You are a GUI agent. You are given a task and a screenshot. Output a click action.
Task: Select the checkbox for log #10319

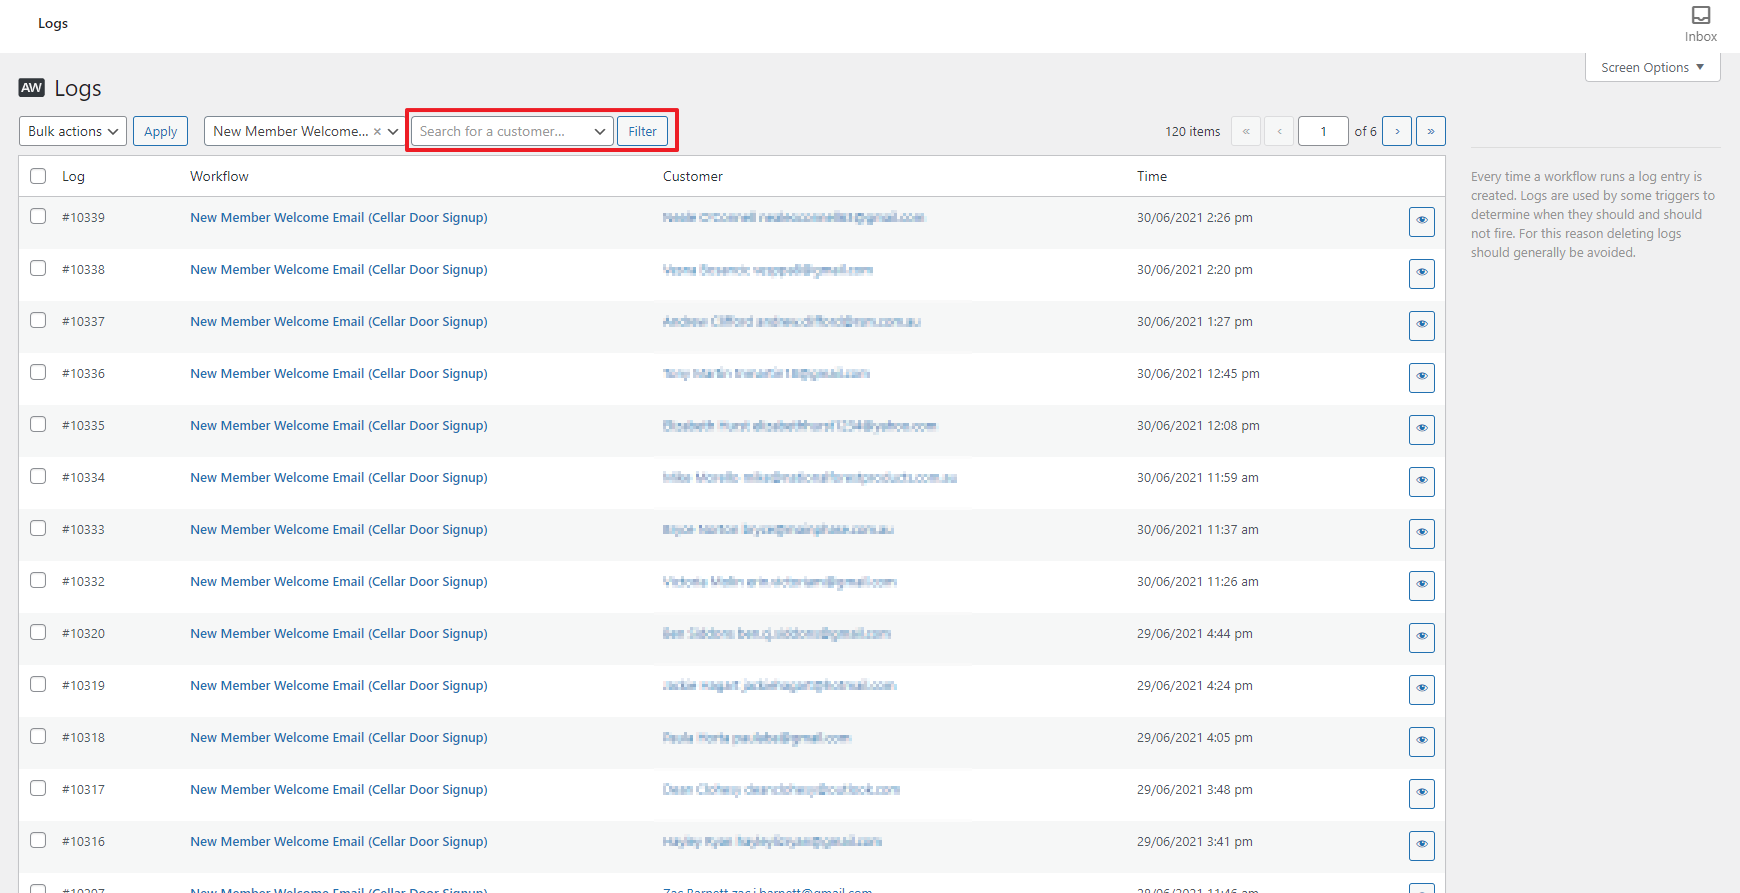(x=38, y=684)
